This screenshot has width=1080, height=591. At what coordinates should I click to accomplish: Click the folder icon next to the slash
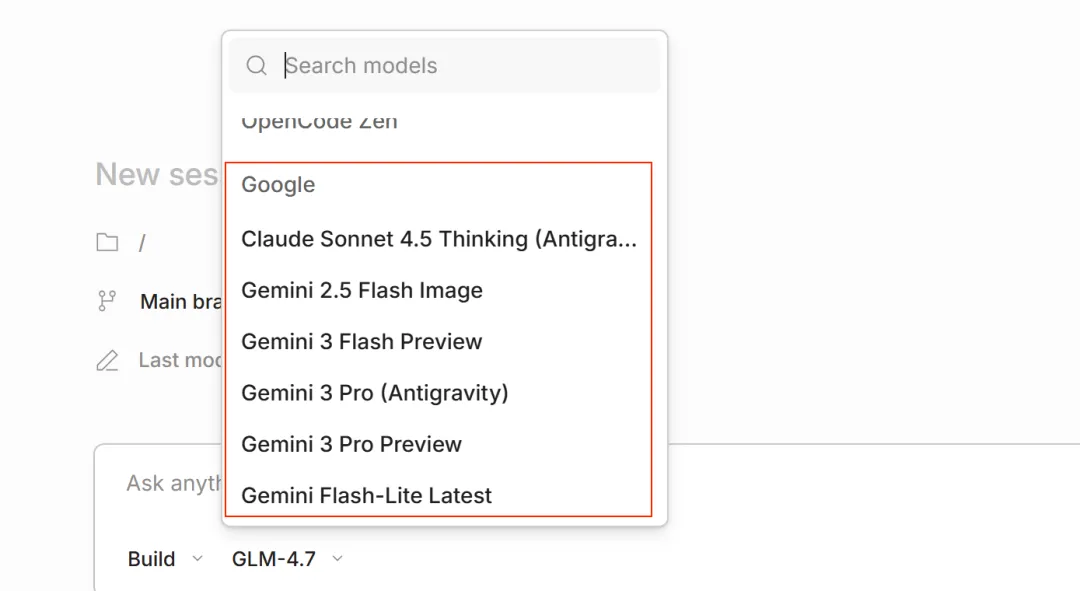coord(107,243)
